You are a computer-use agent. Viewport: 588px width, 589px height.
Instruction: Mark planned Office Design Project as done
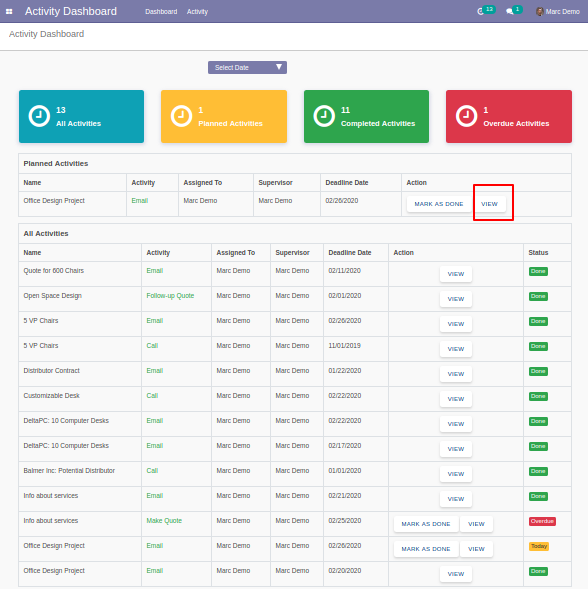click(438, 204)
